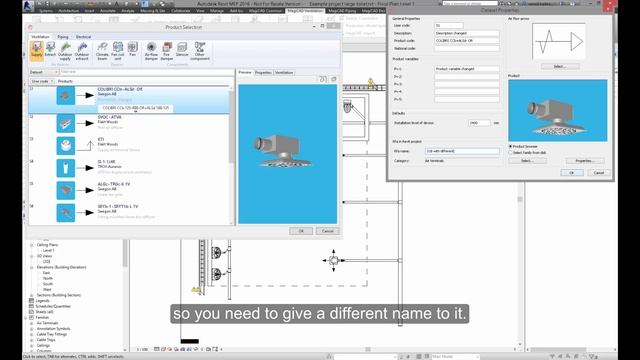Select the Fan coil unit icon
The image size is (640, 360).
click(118, 51)
